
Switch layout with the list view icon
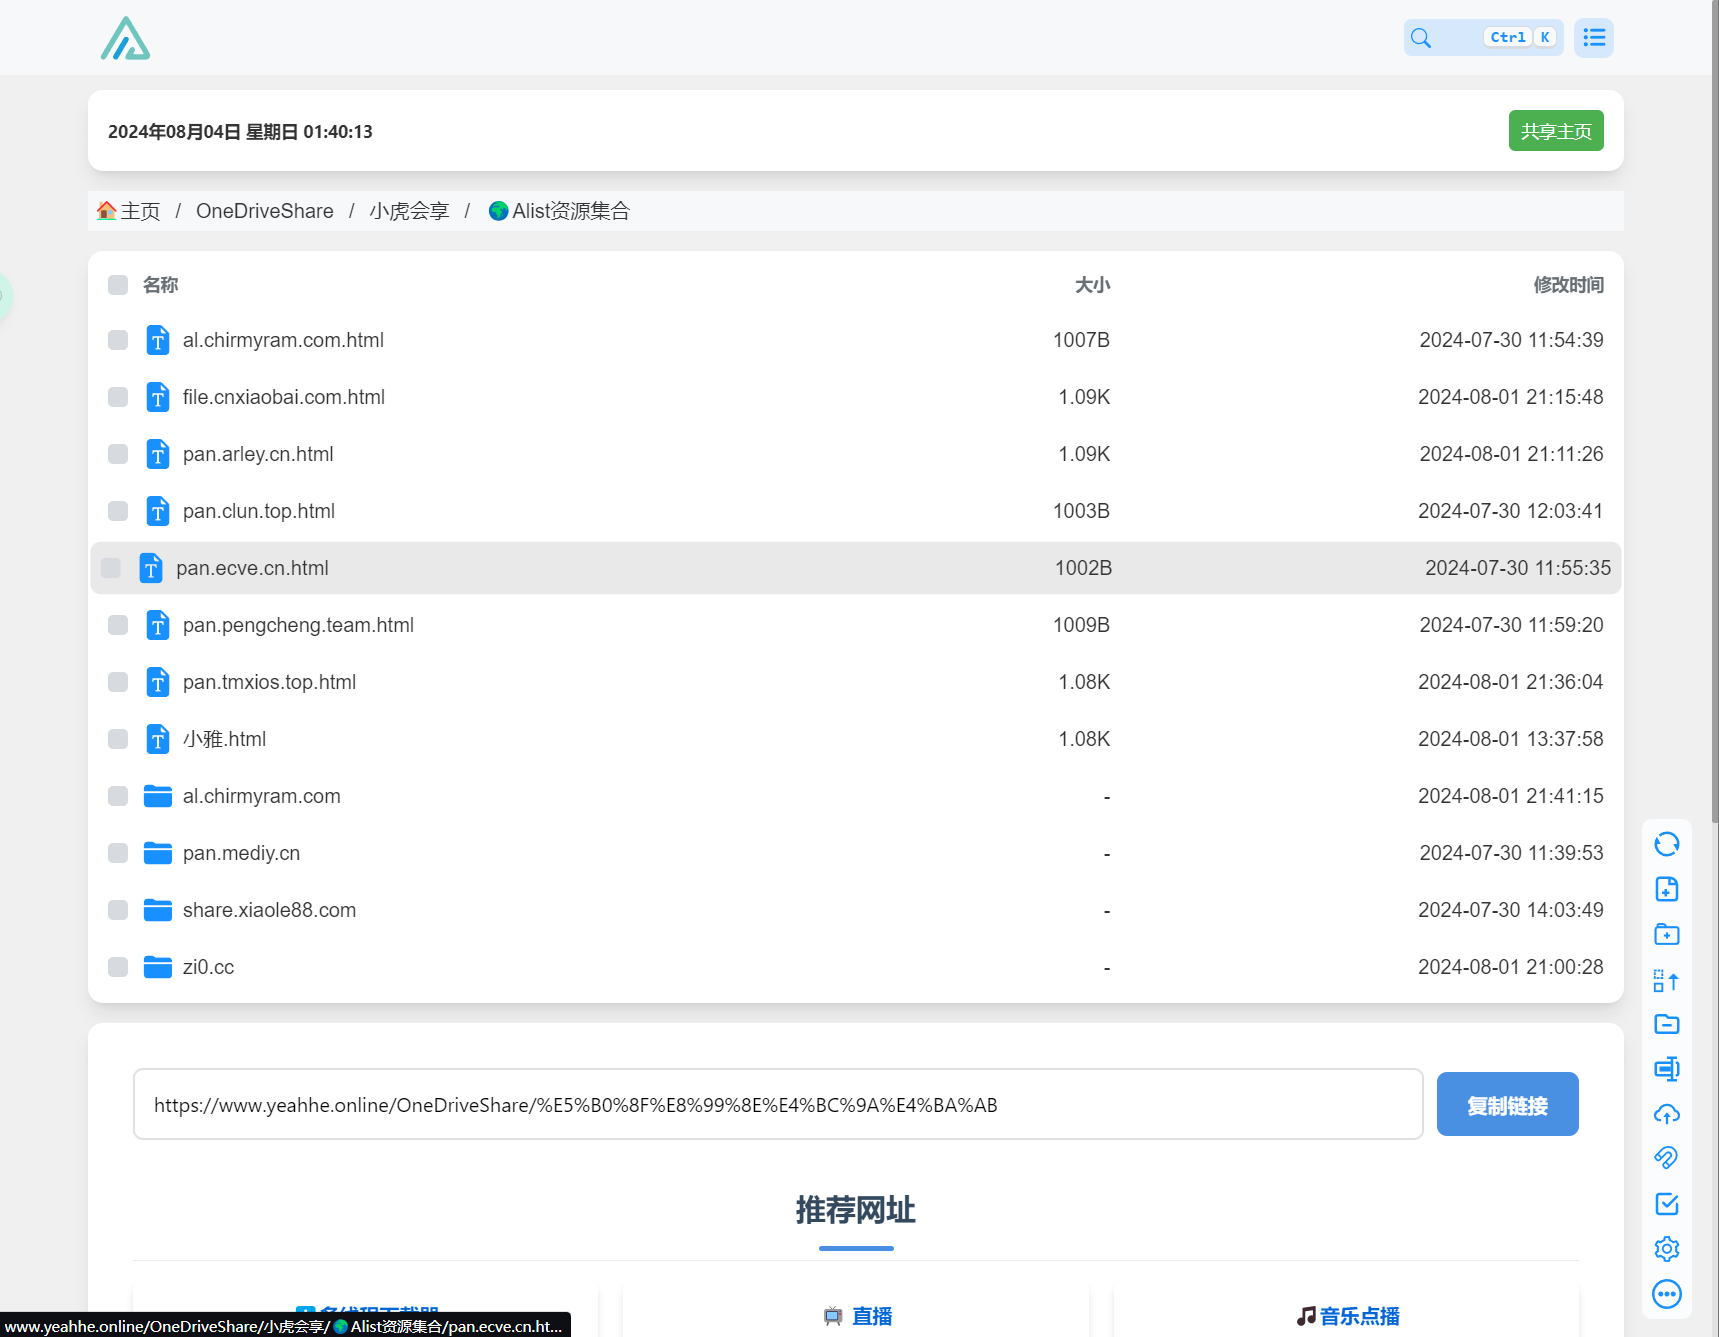1594,38
